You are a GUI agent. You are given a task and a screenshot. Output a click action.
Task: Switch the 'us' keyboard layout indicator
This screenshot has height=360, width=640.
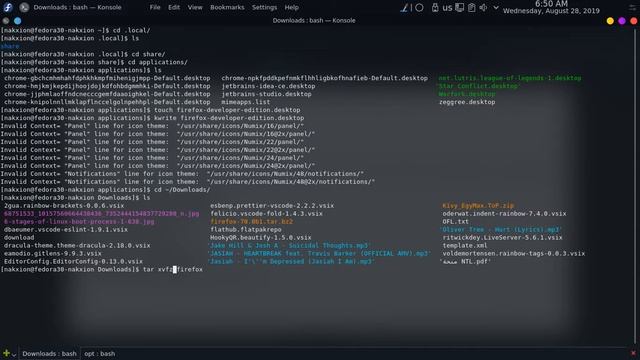coord(447,7)
